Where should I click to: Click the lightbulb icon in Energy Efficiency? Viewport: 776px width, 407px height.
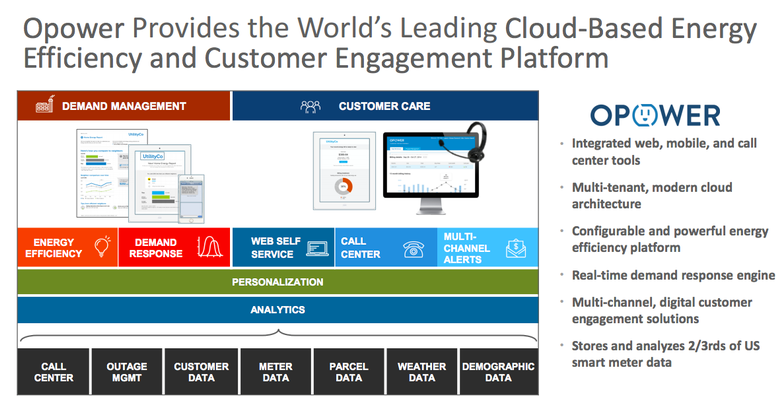point(102,247)
